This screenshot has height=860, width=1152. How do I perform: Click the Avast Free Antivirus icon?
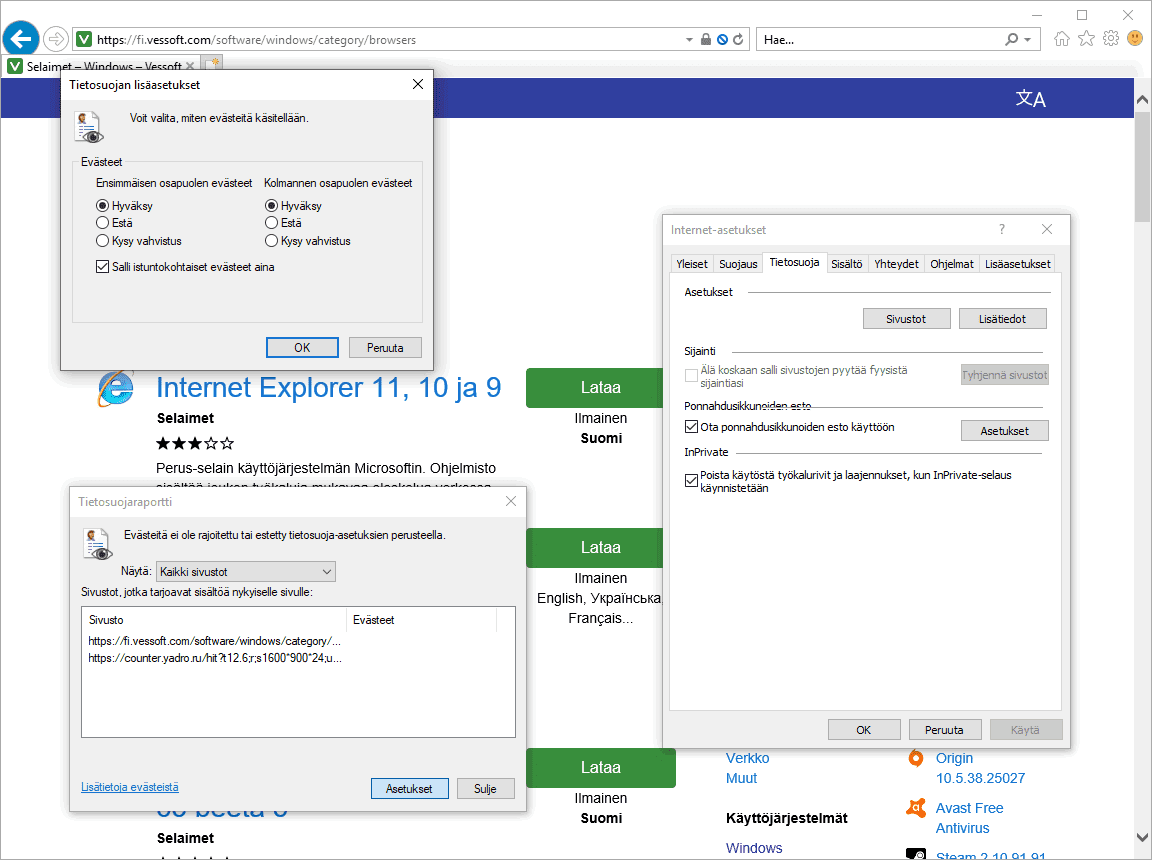tap(915, 807)
